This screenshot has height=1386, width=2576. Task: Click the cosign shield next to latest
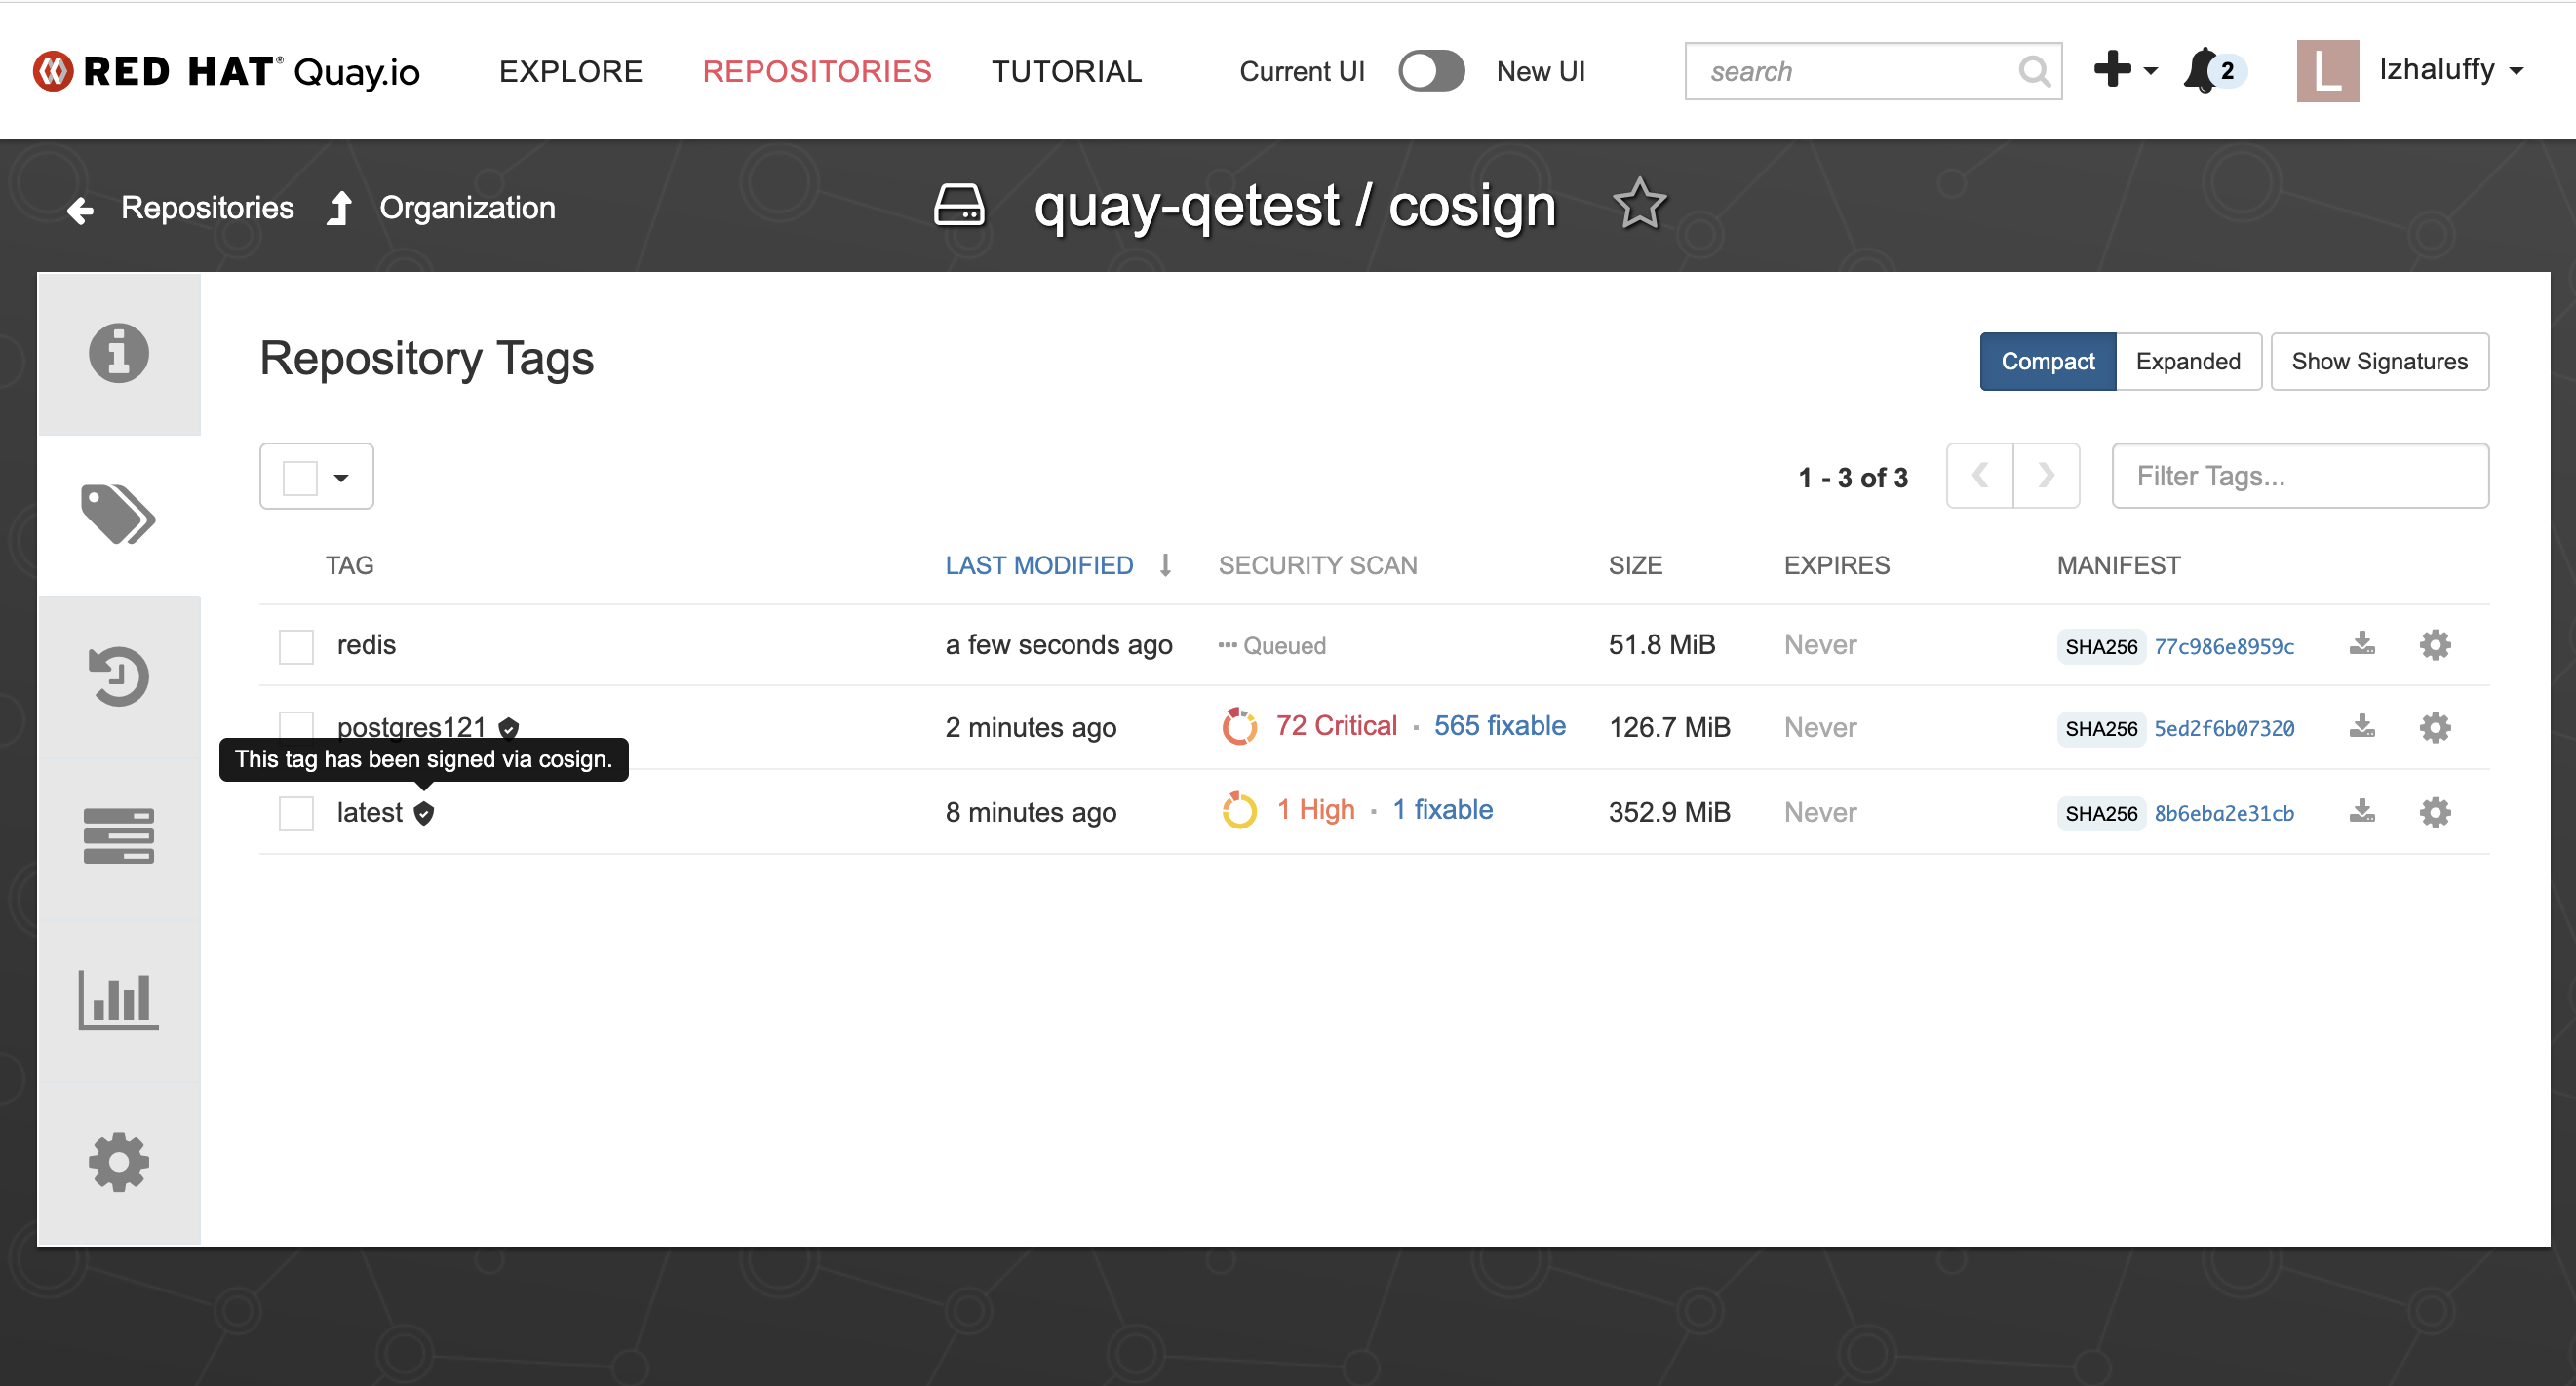click(x=424, y=813)
